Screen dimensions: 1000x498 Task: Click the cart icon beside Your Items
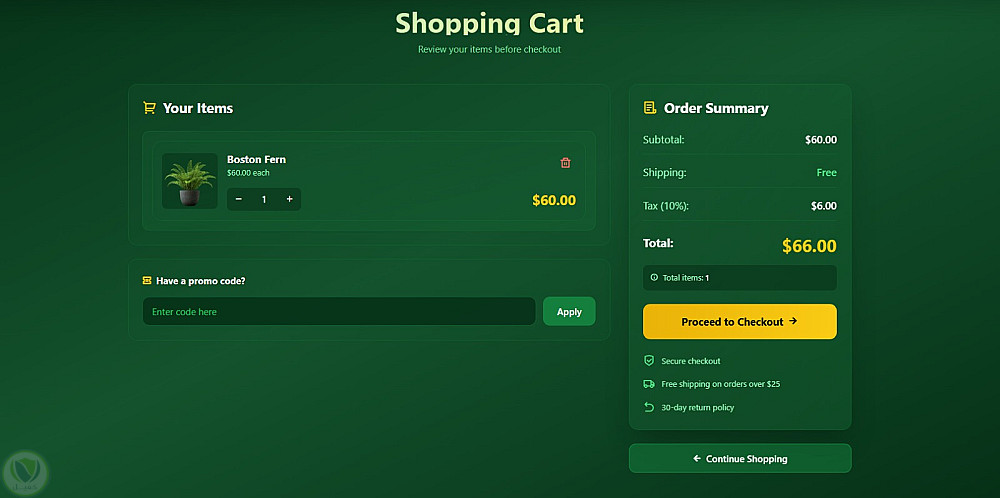(x=149, y=108)
